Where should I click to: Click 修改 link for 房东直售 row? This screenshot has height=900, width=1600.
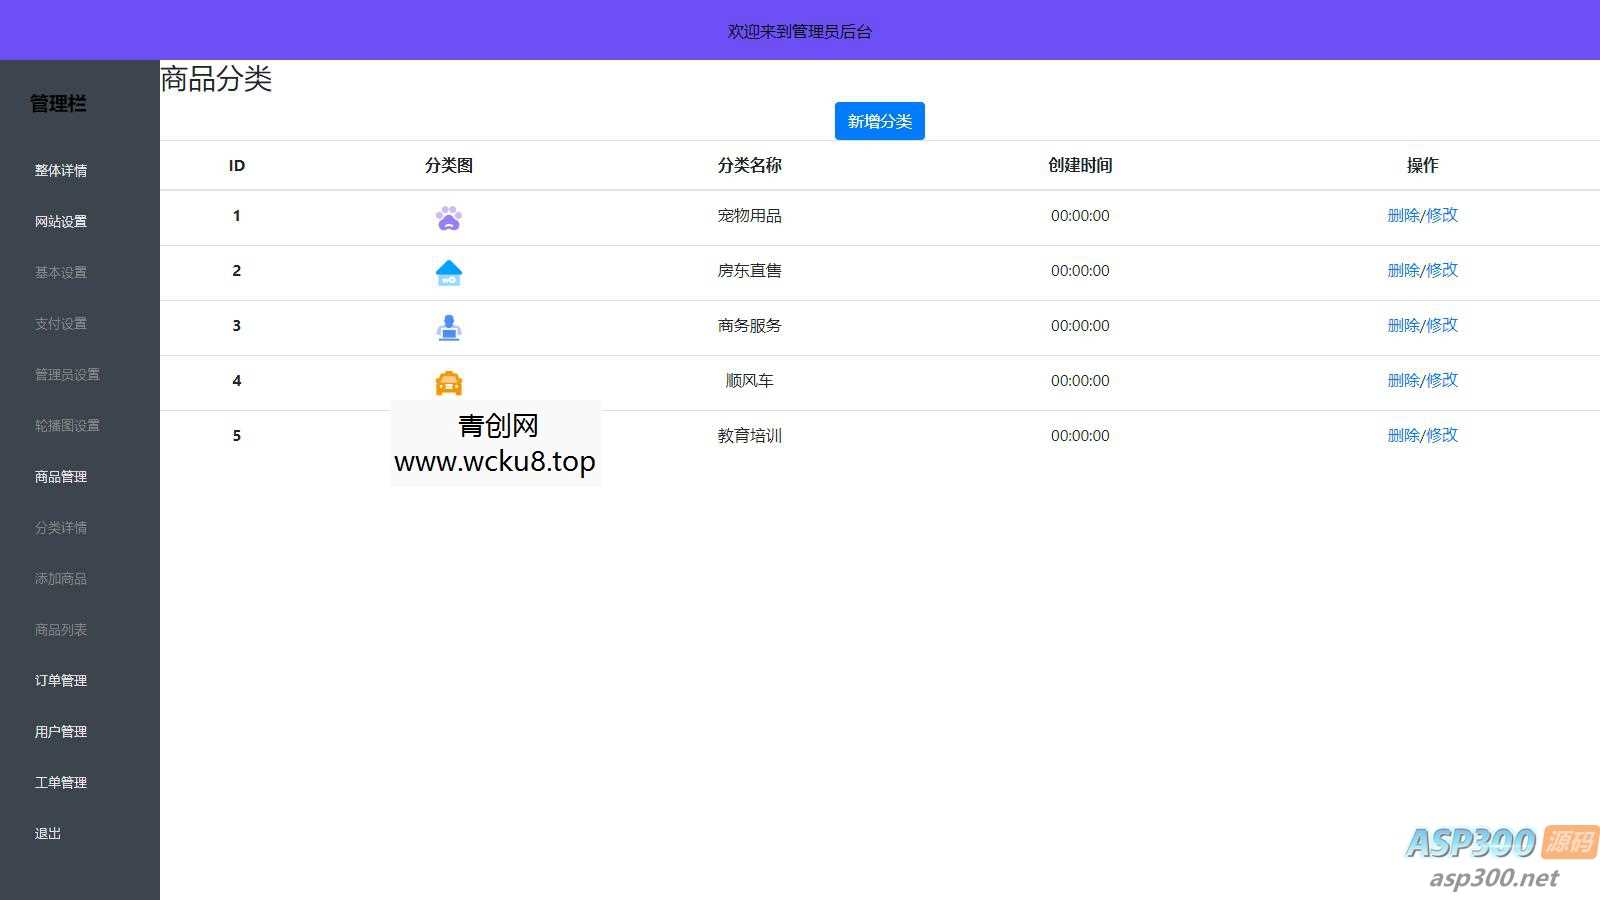coord(1442,270)
